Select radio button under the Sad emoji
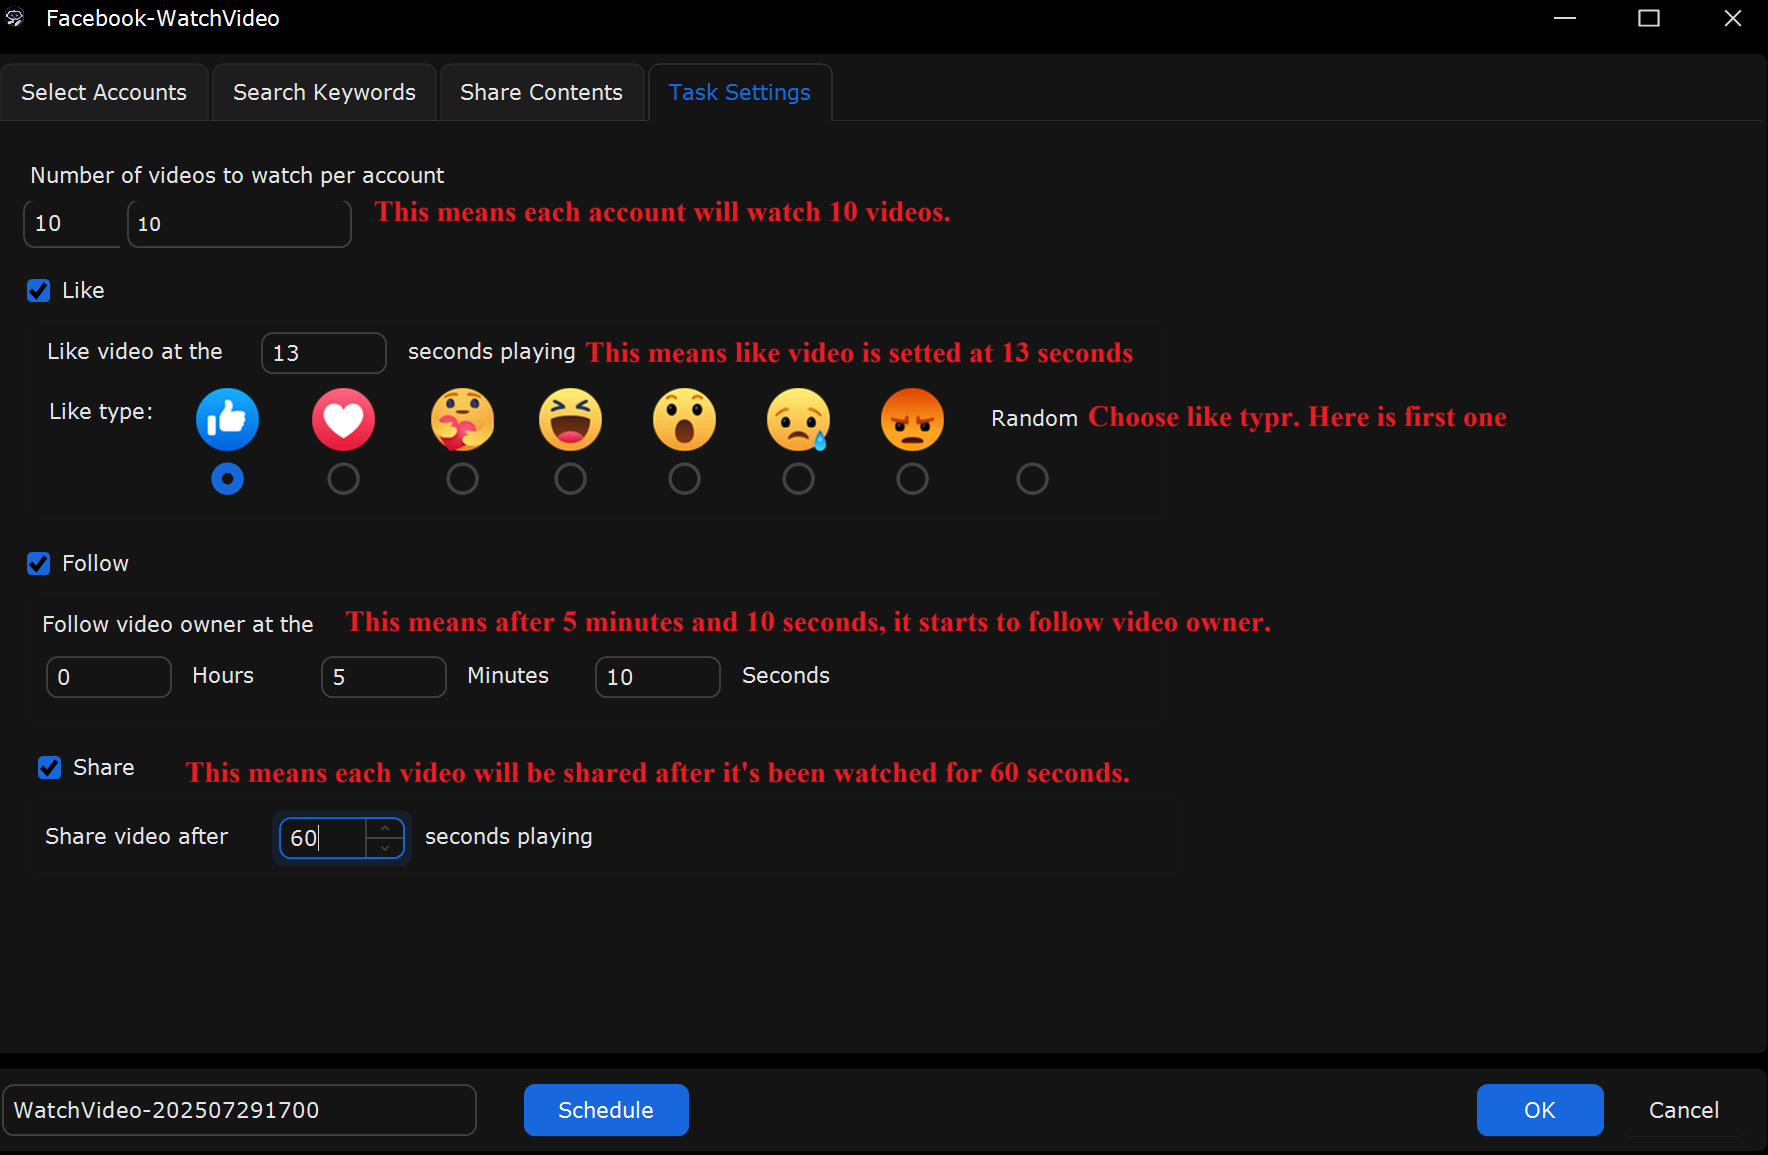Viewport: 1768px width, 1155px height. point(798,479)
